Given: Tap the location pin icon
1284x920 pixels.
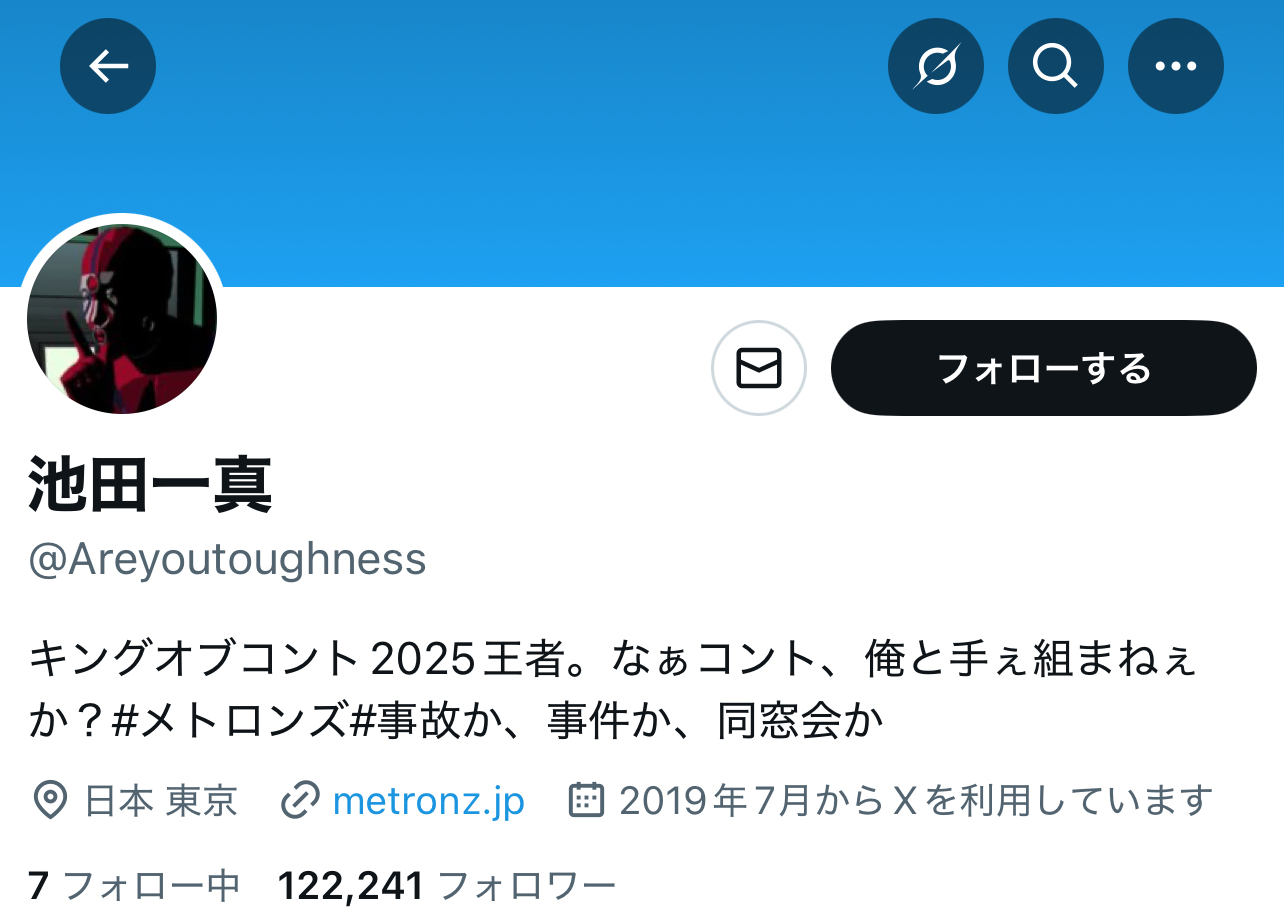Looking at the screenshot, I should (50, 800).
